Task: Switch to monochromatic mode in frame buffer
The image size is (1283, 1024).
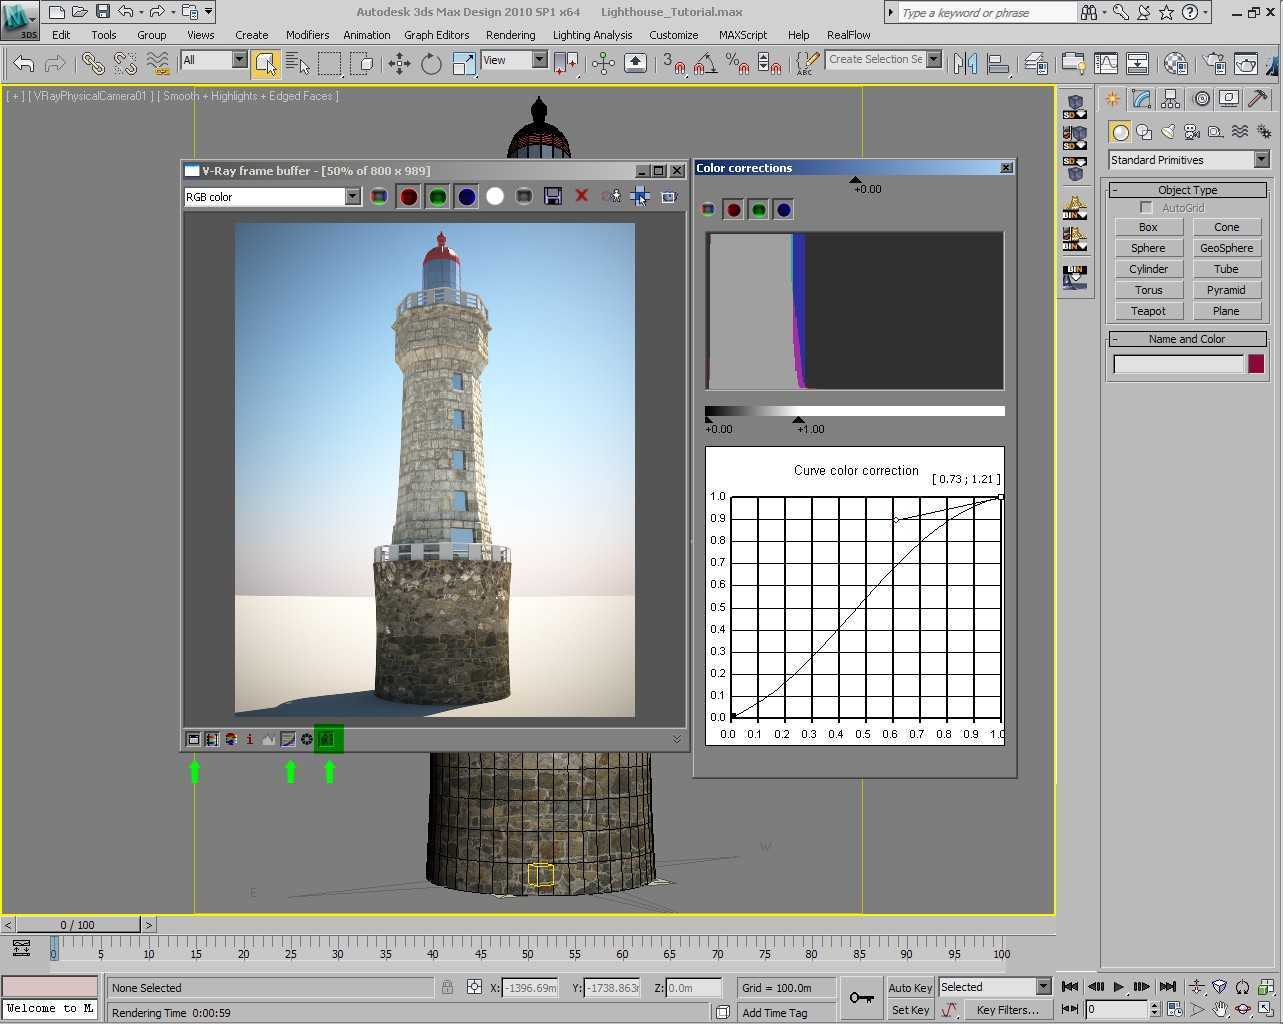Action: [524, 196]
